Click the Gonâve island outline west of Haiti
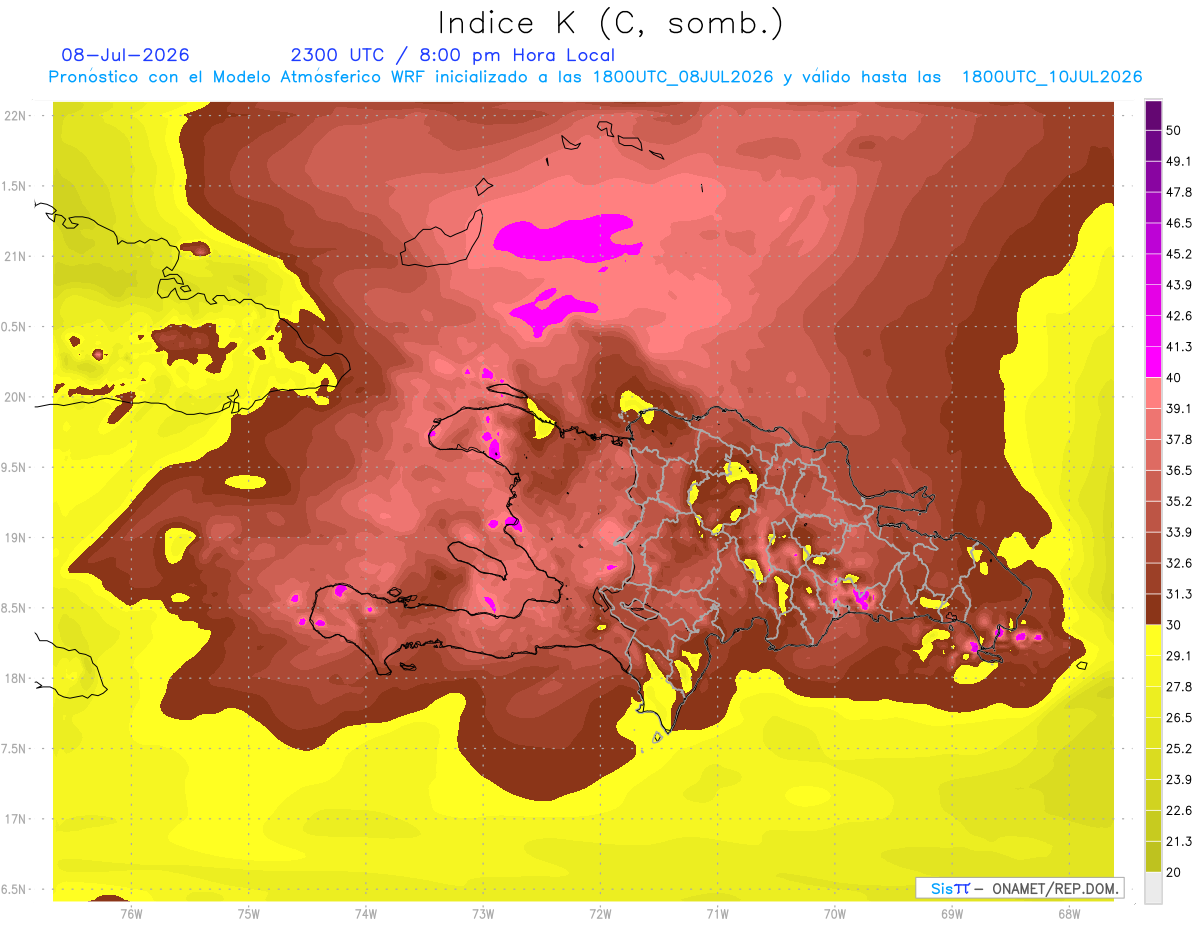Viewport: 1200px width, 927px height. (479, 558)
